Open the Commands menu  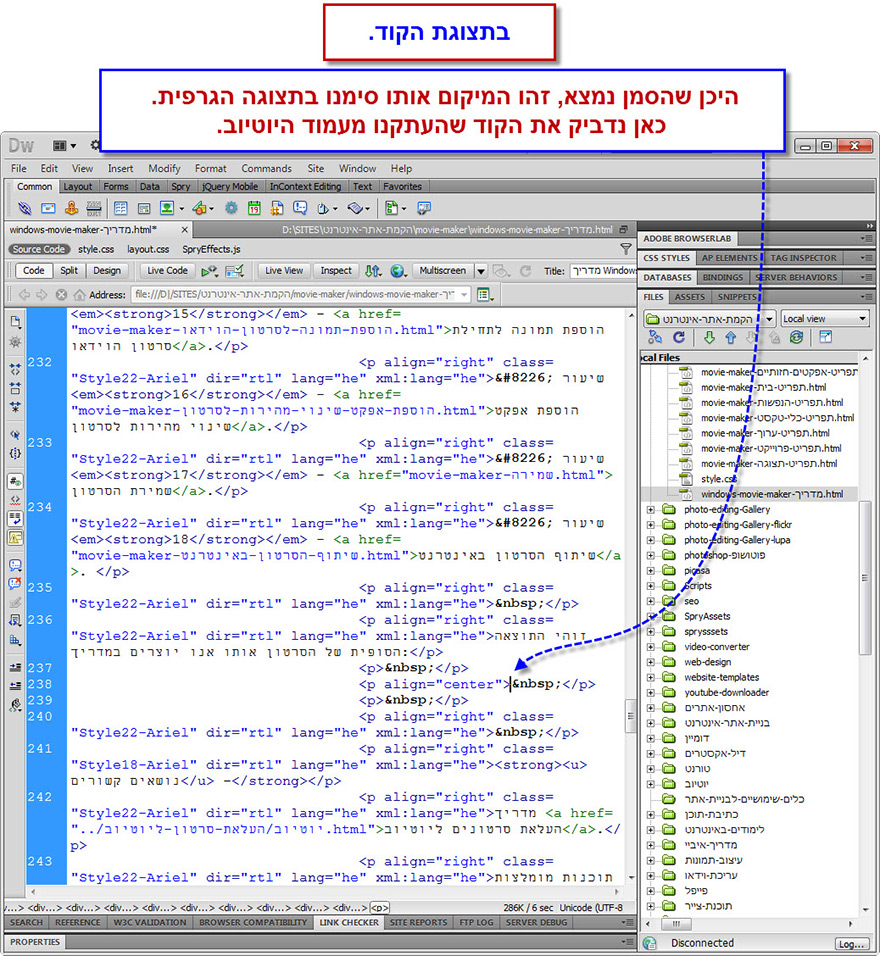pyautogui.click(x=267, y=168)
